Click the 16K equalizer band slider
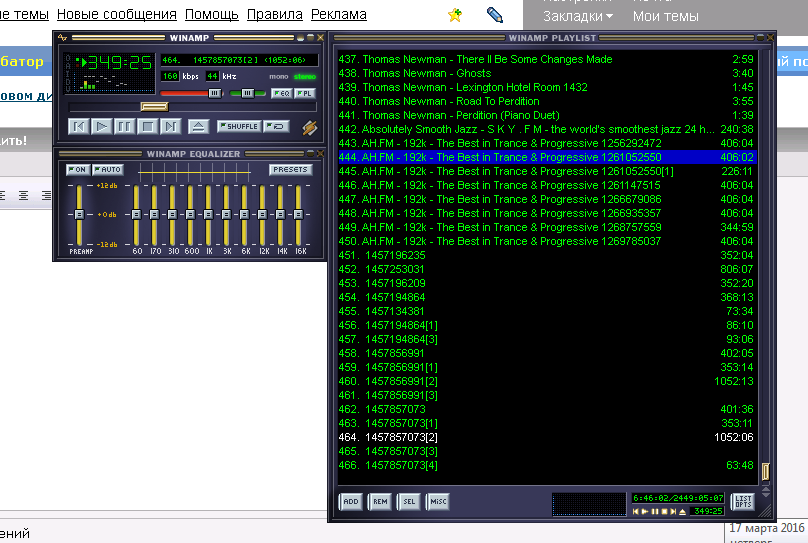808x543 pixels. click(x=298, y=215)
